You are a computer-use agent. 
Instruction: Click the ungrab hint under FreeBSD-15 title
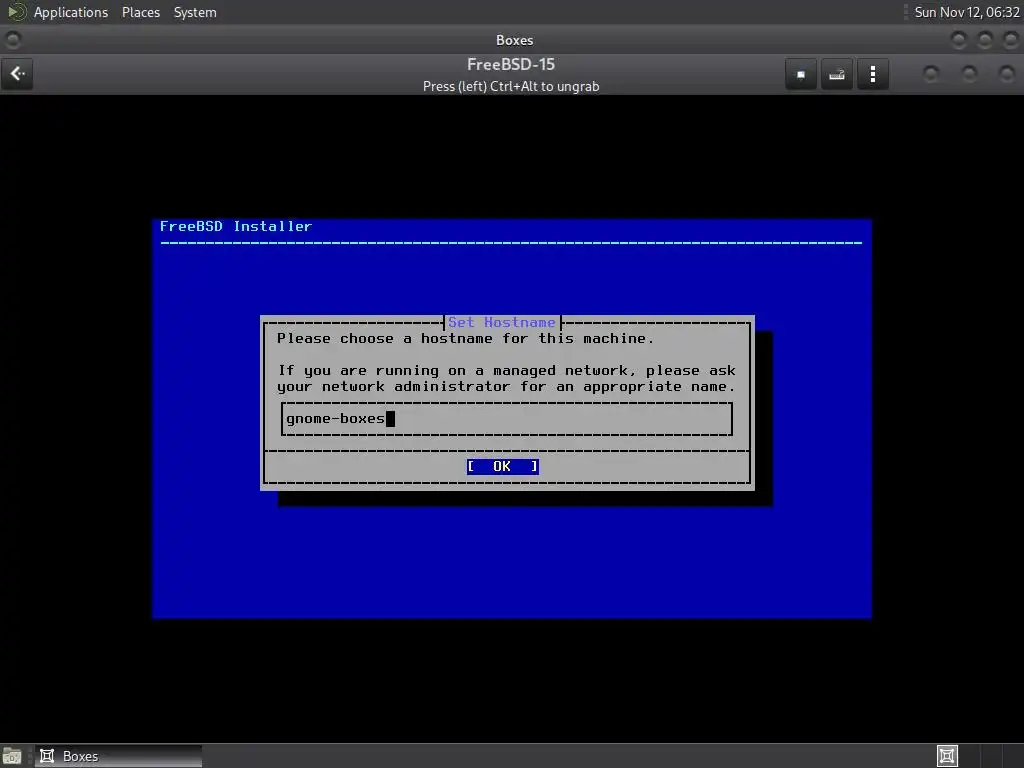[x=511, y=86]
